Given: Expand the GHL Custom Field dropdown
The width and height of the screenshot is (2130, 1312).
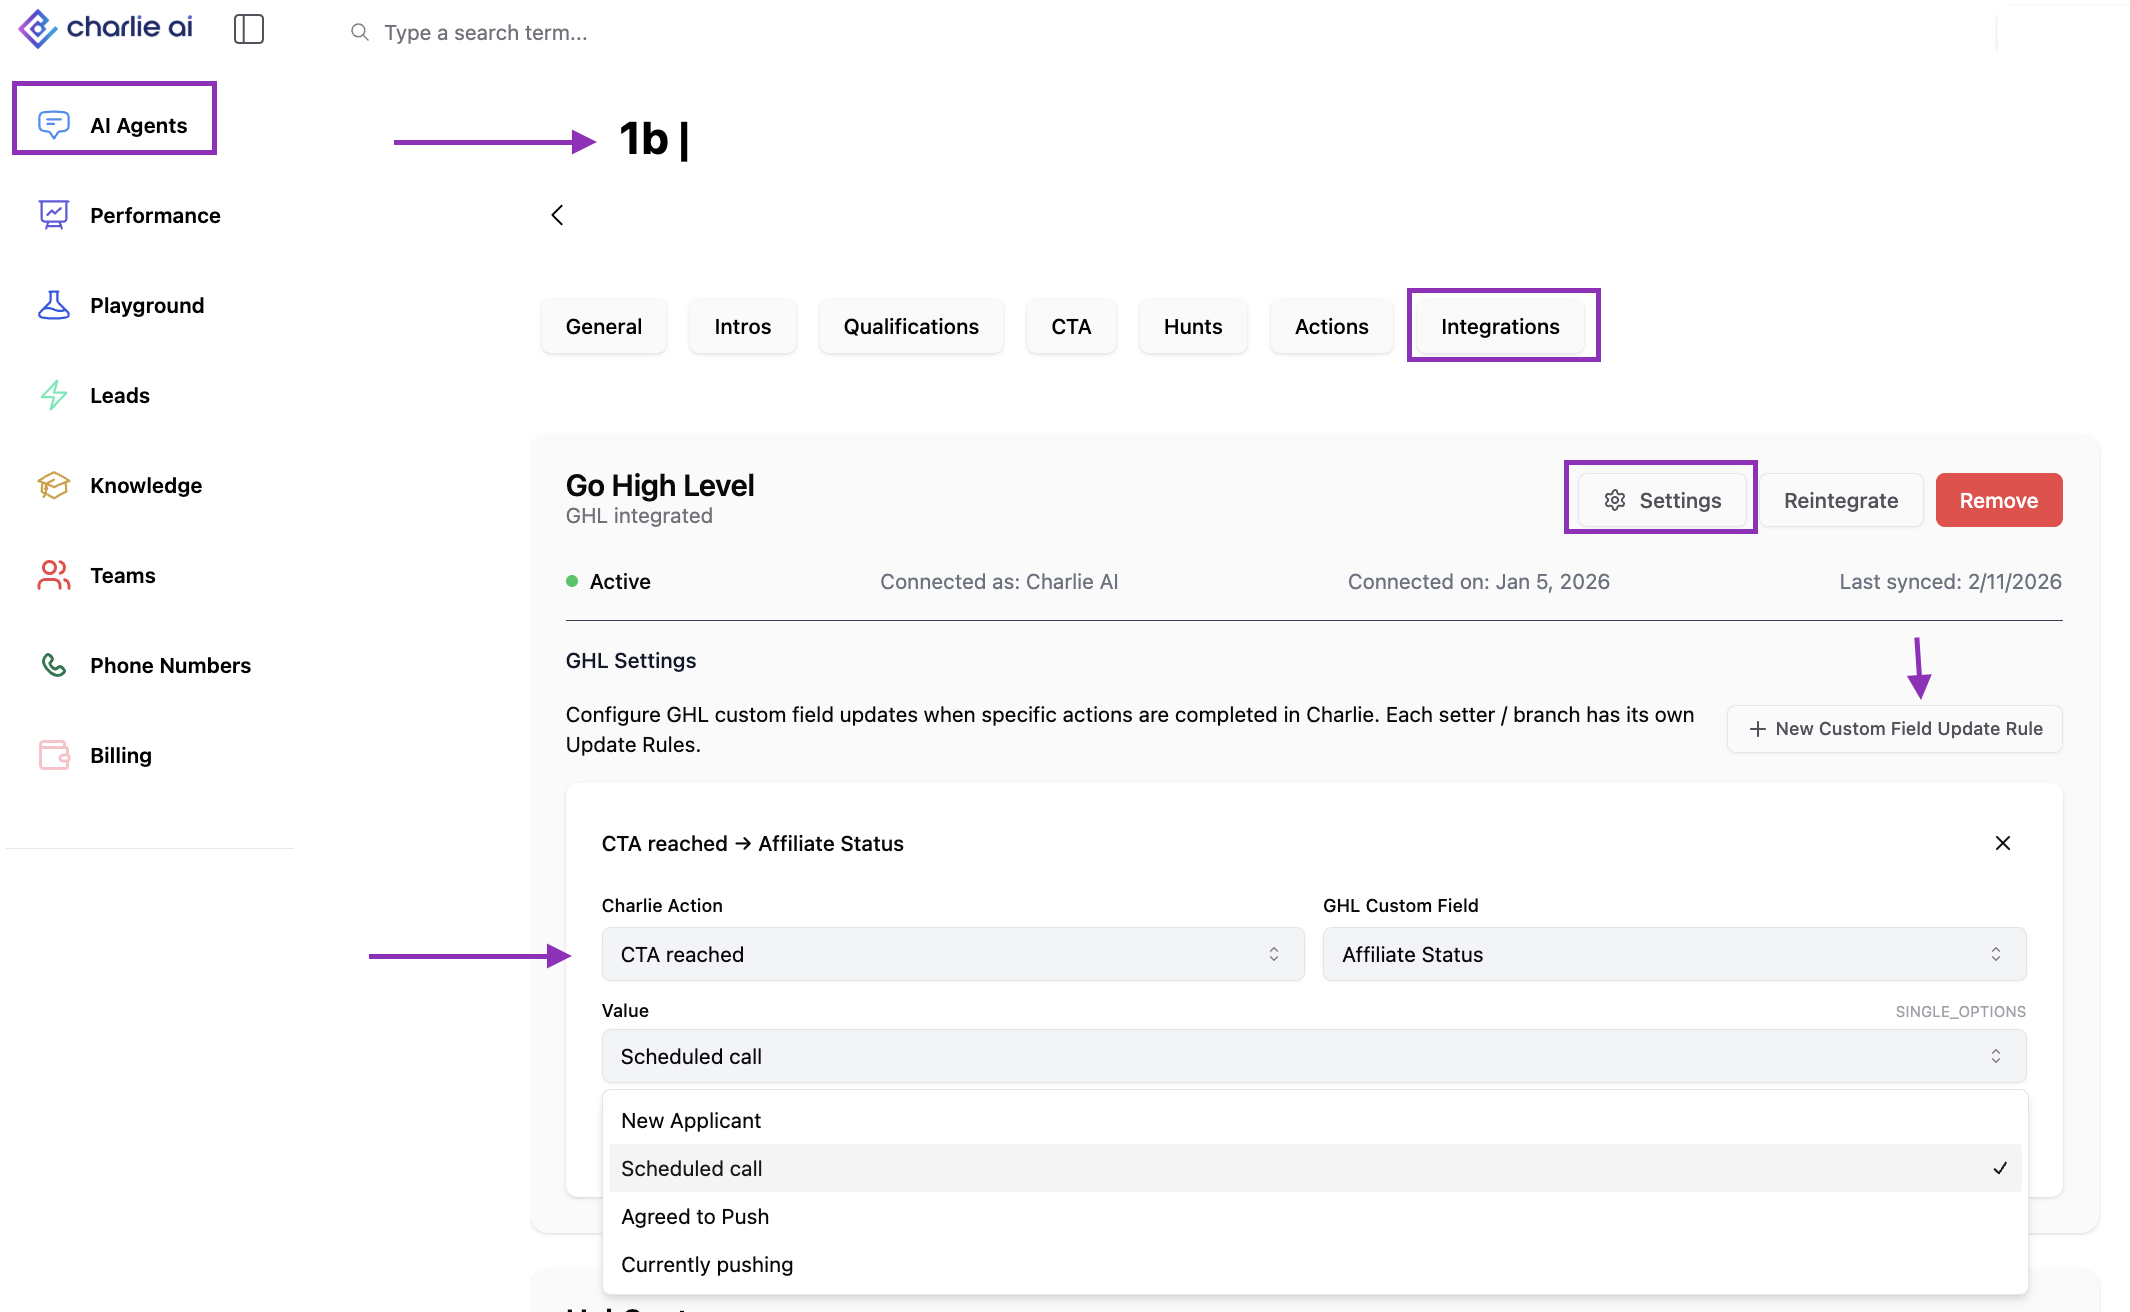Looking at the screenshot, I should [1675, 954].
